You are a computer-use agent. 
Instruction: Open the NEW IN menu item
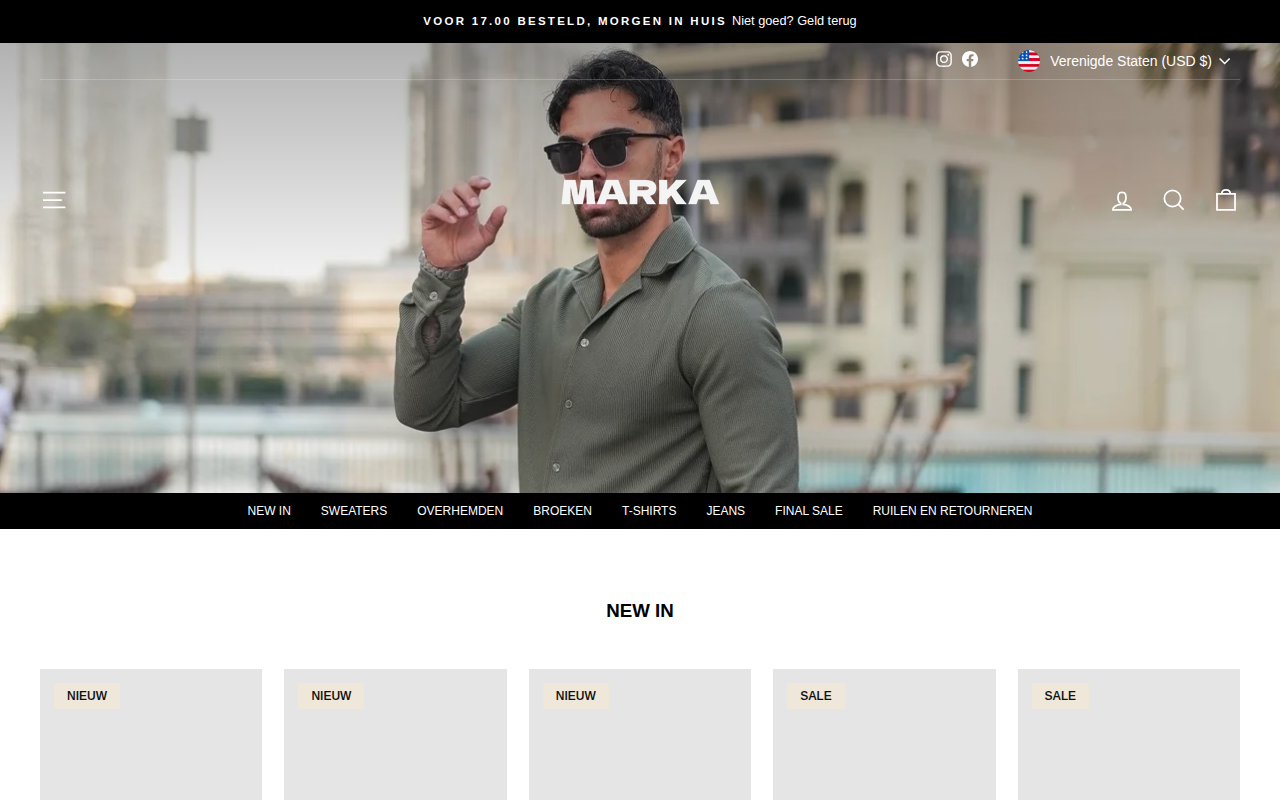269,511
